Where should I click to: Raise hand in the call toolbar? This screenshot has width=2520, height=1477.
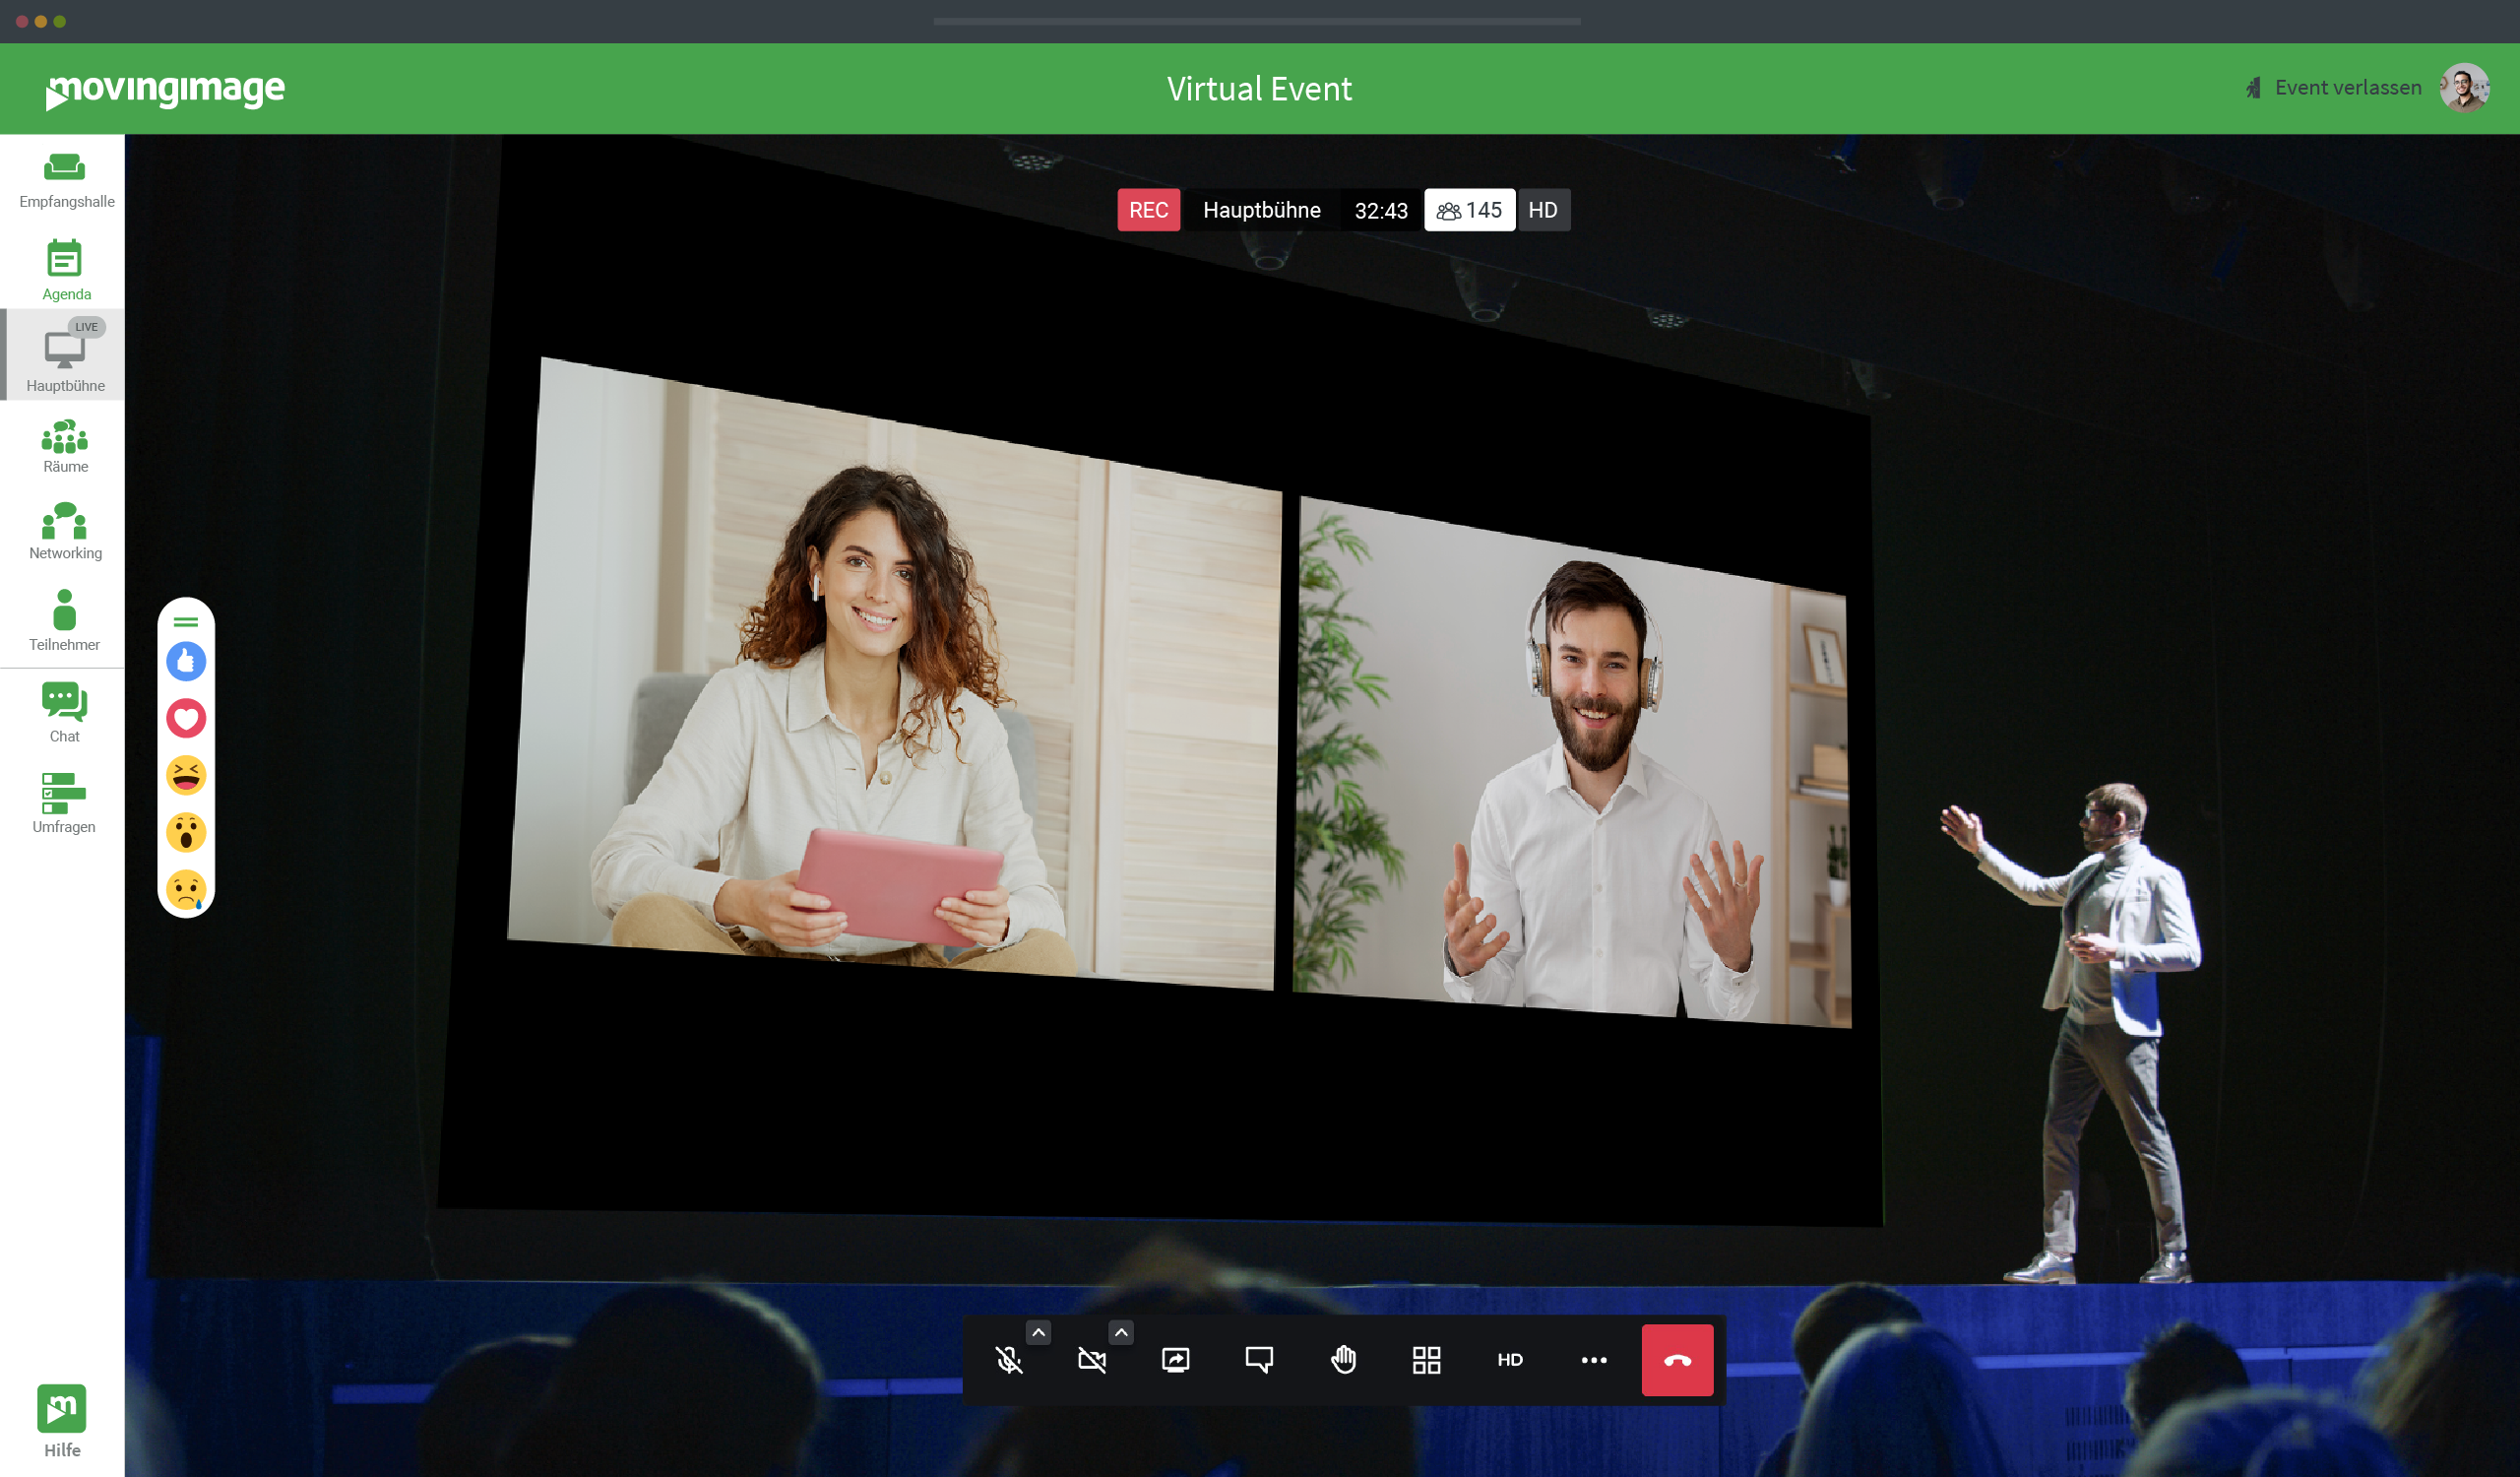coord(1343,1359)
